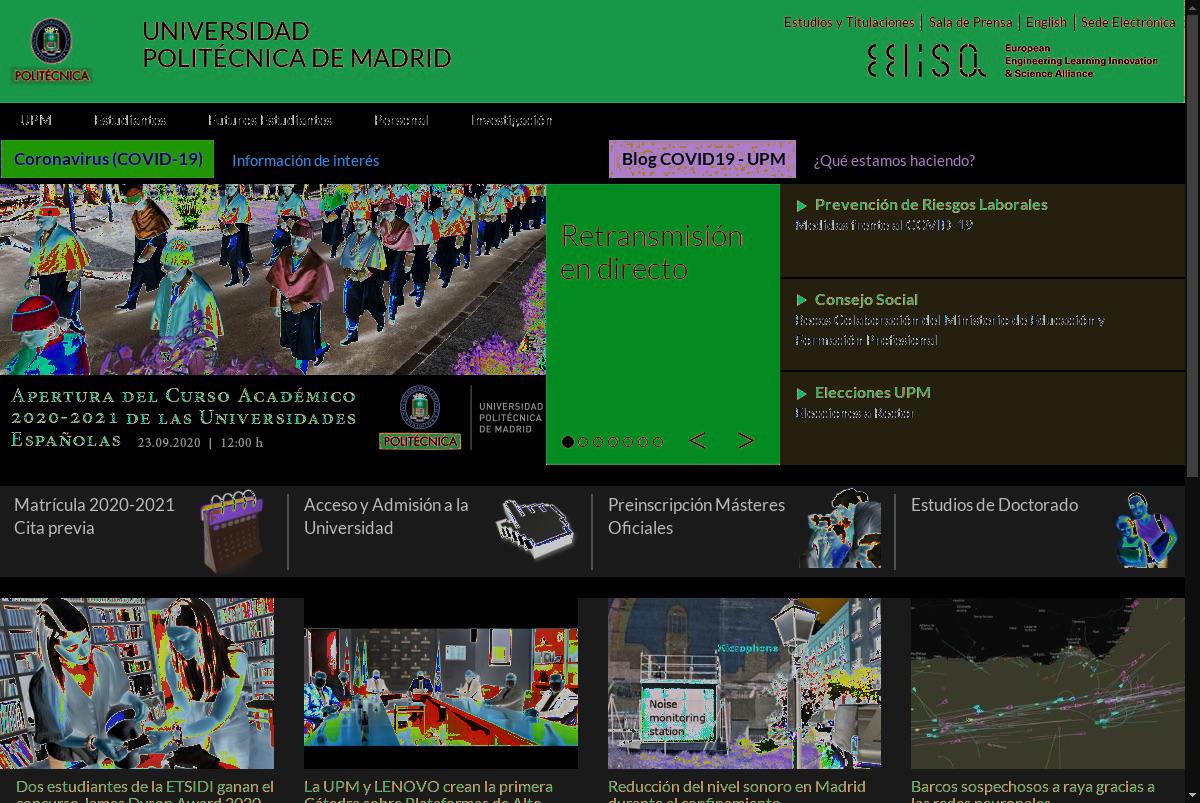
Task: Click the UPM Politécnica logo in header
Action: 52,51
